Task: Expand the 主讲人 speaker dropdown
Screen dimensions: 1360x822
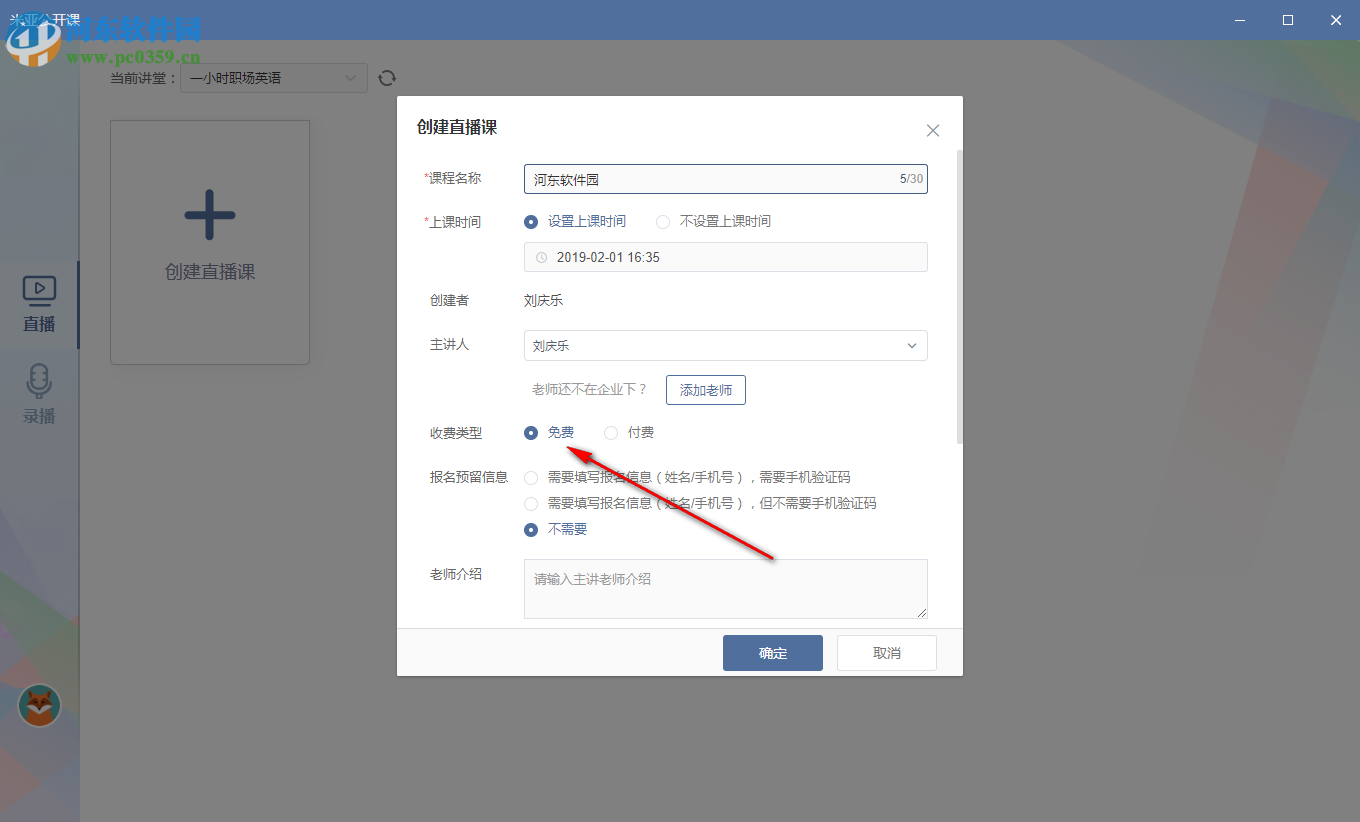Action: [911, 344]
